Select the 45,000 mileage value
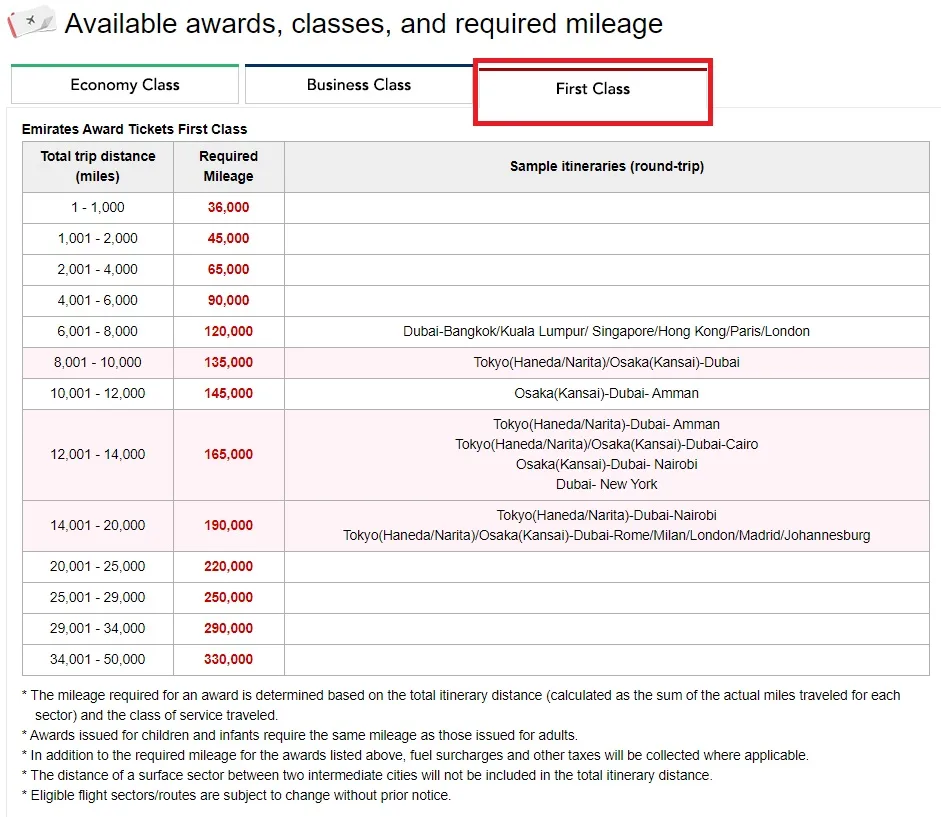941x817 pixels. (229, 238)
